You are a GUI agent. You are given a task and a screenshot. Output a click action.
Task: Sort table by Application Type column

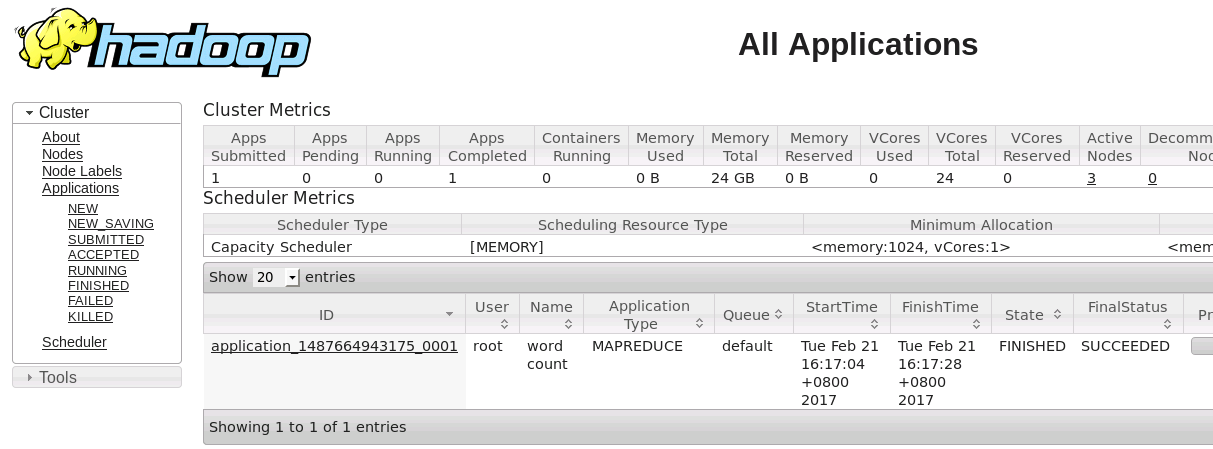coord(649,314)
